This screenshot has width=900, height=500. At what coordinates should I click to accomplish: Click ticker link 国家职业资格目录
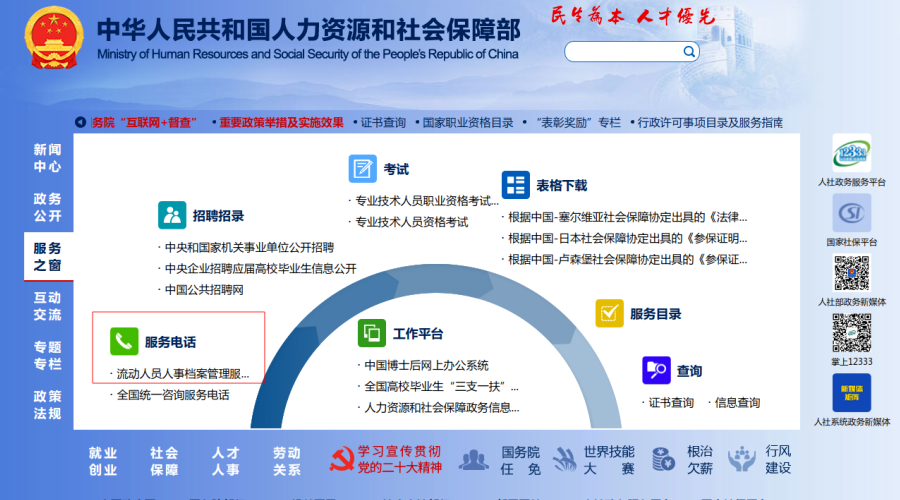[468, 122]
